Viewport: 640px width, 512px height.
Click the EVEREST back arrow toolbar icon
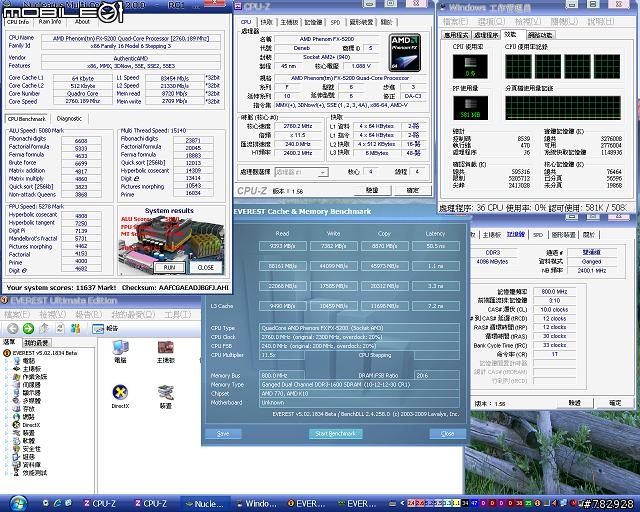click(13, 328)
